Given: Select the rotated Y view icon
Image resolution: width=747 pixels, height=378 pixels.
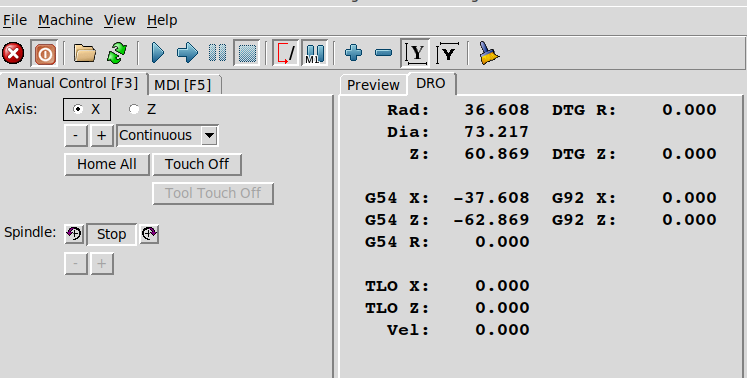Looking at the screenshot, I should [x=448, y=53].
